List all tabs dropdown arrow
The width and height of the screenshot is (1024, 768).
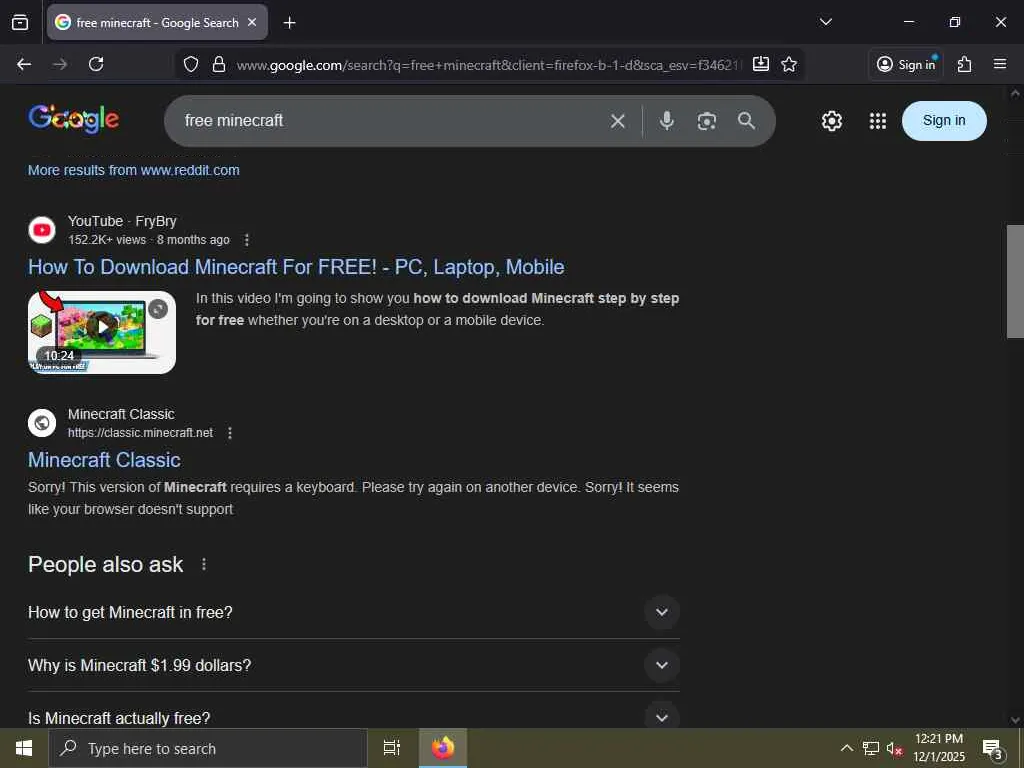(825, 22)
